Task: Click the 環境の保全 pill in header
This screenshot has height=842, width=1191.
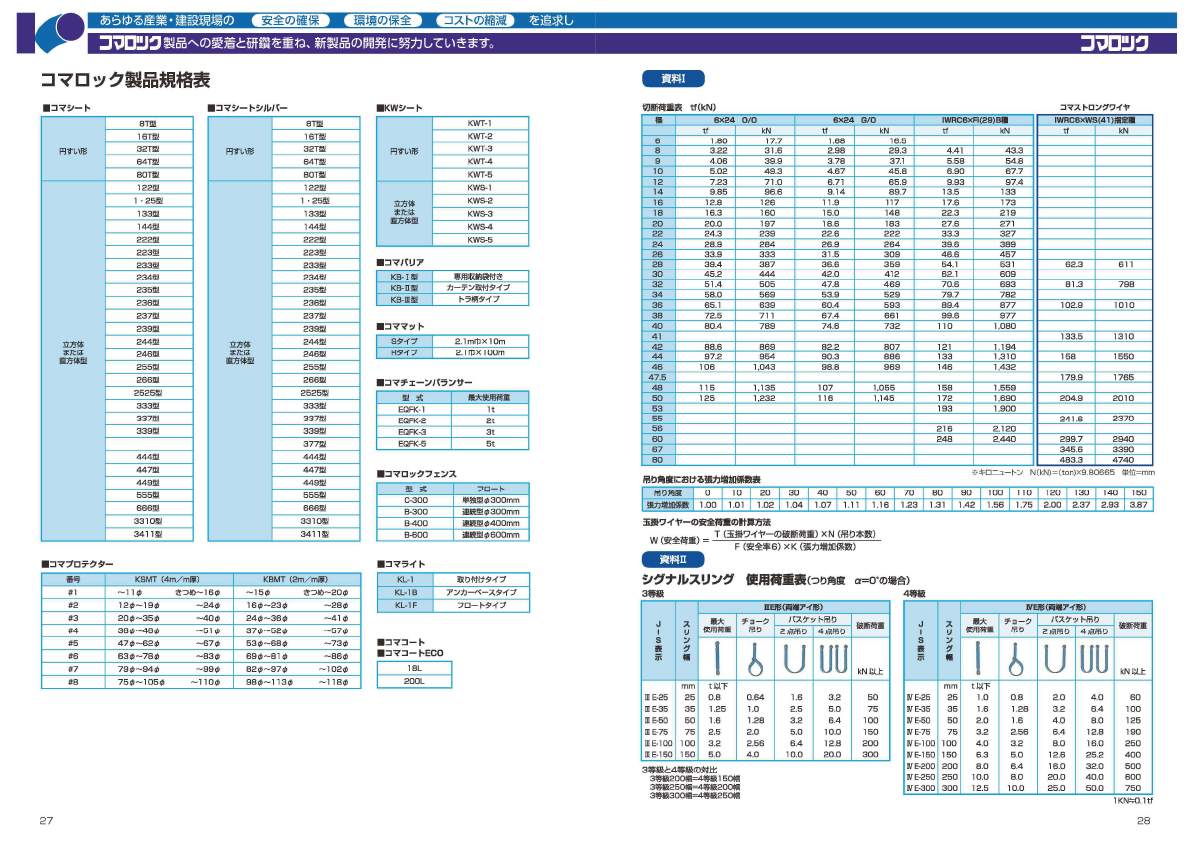Action: [383, 20]
